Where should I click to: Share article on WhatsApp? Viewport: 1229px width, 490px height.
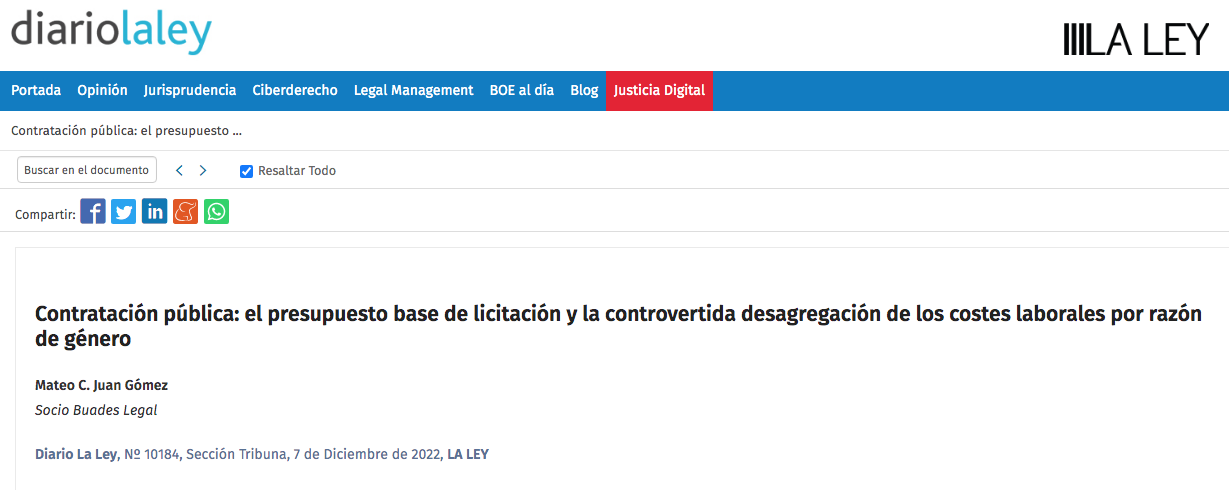tap(217, 212)
